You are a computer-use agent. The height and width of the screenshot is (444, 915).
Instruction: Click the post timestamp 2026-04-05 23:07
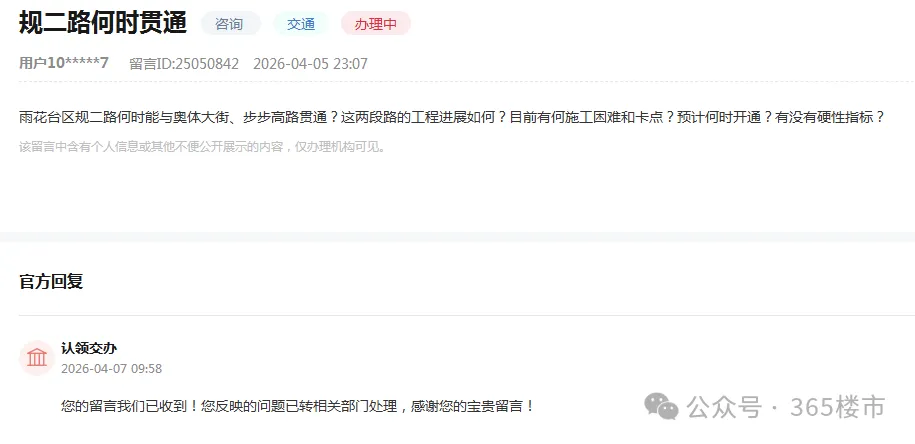[x=310, y=64]
